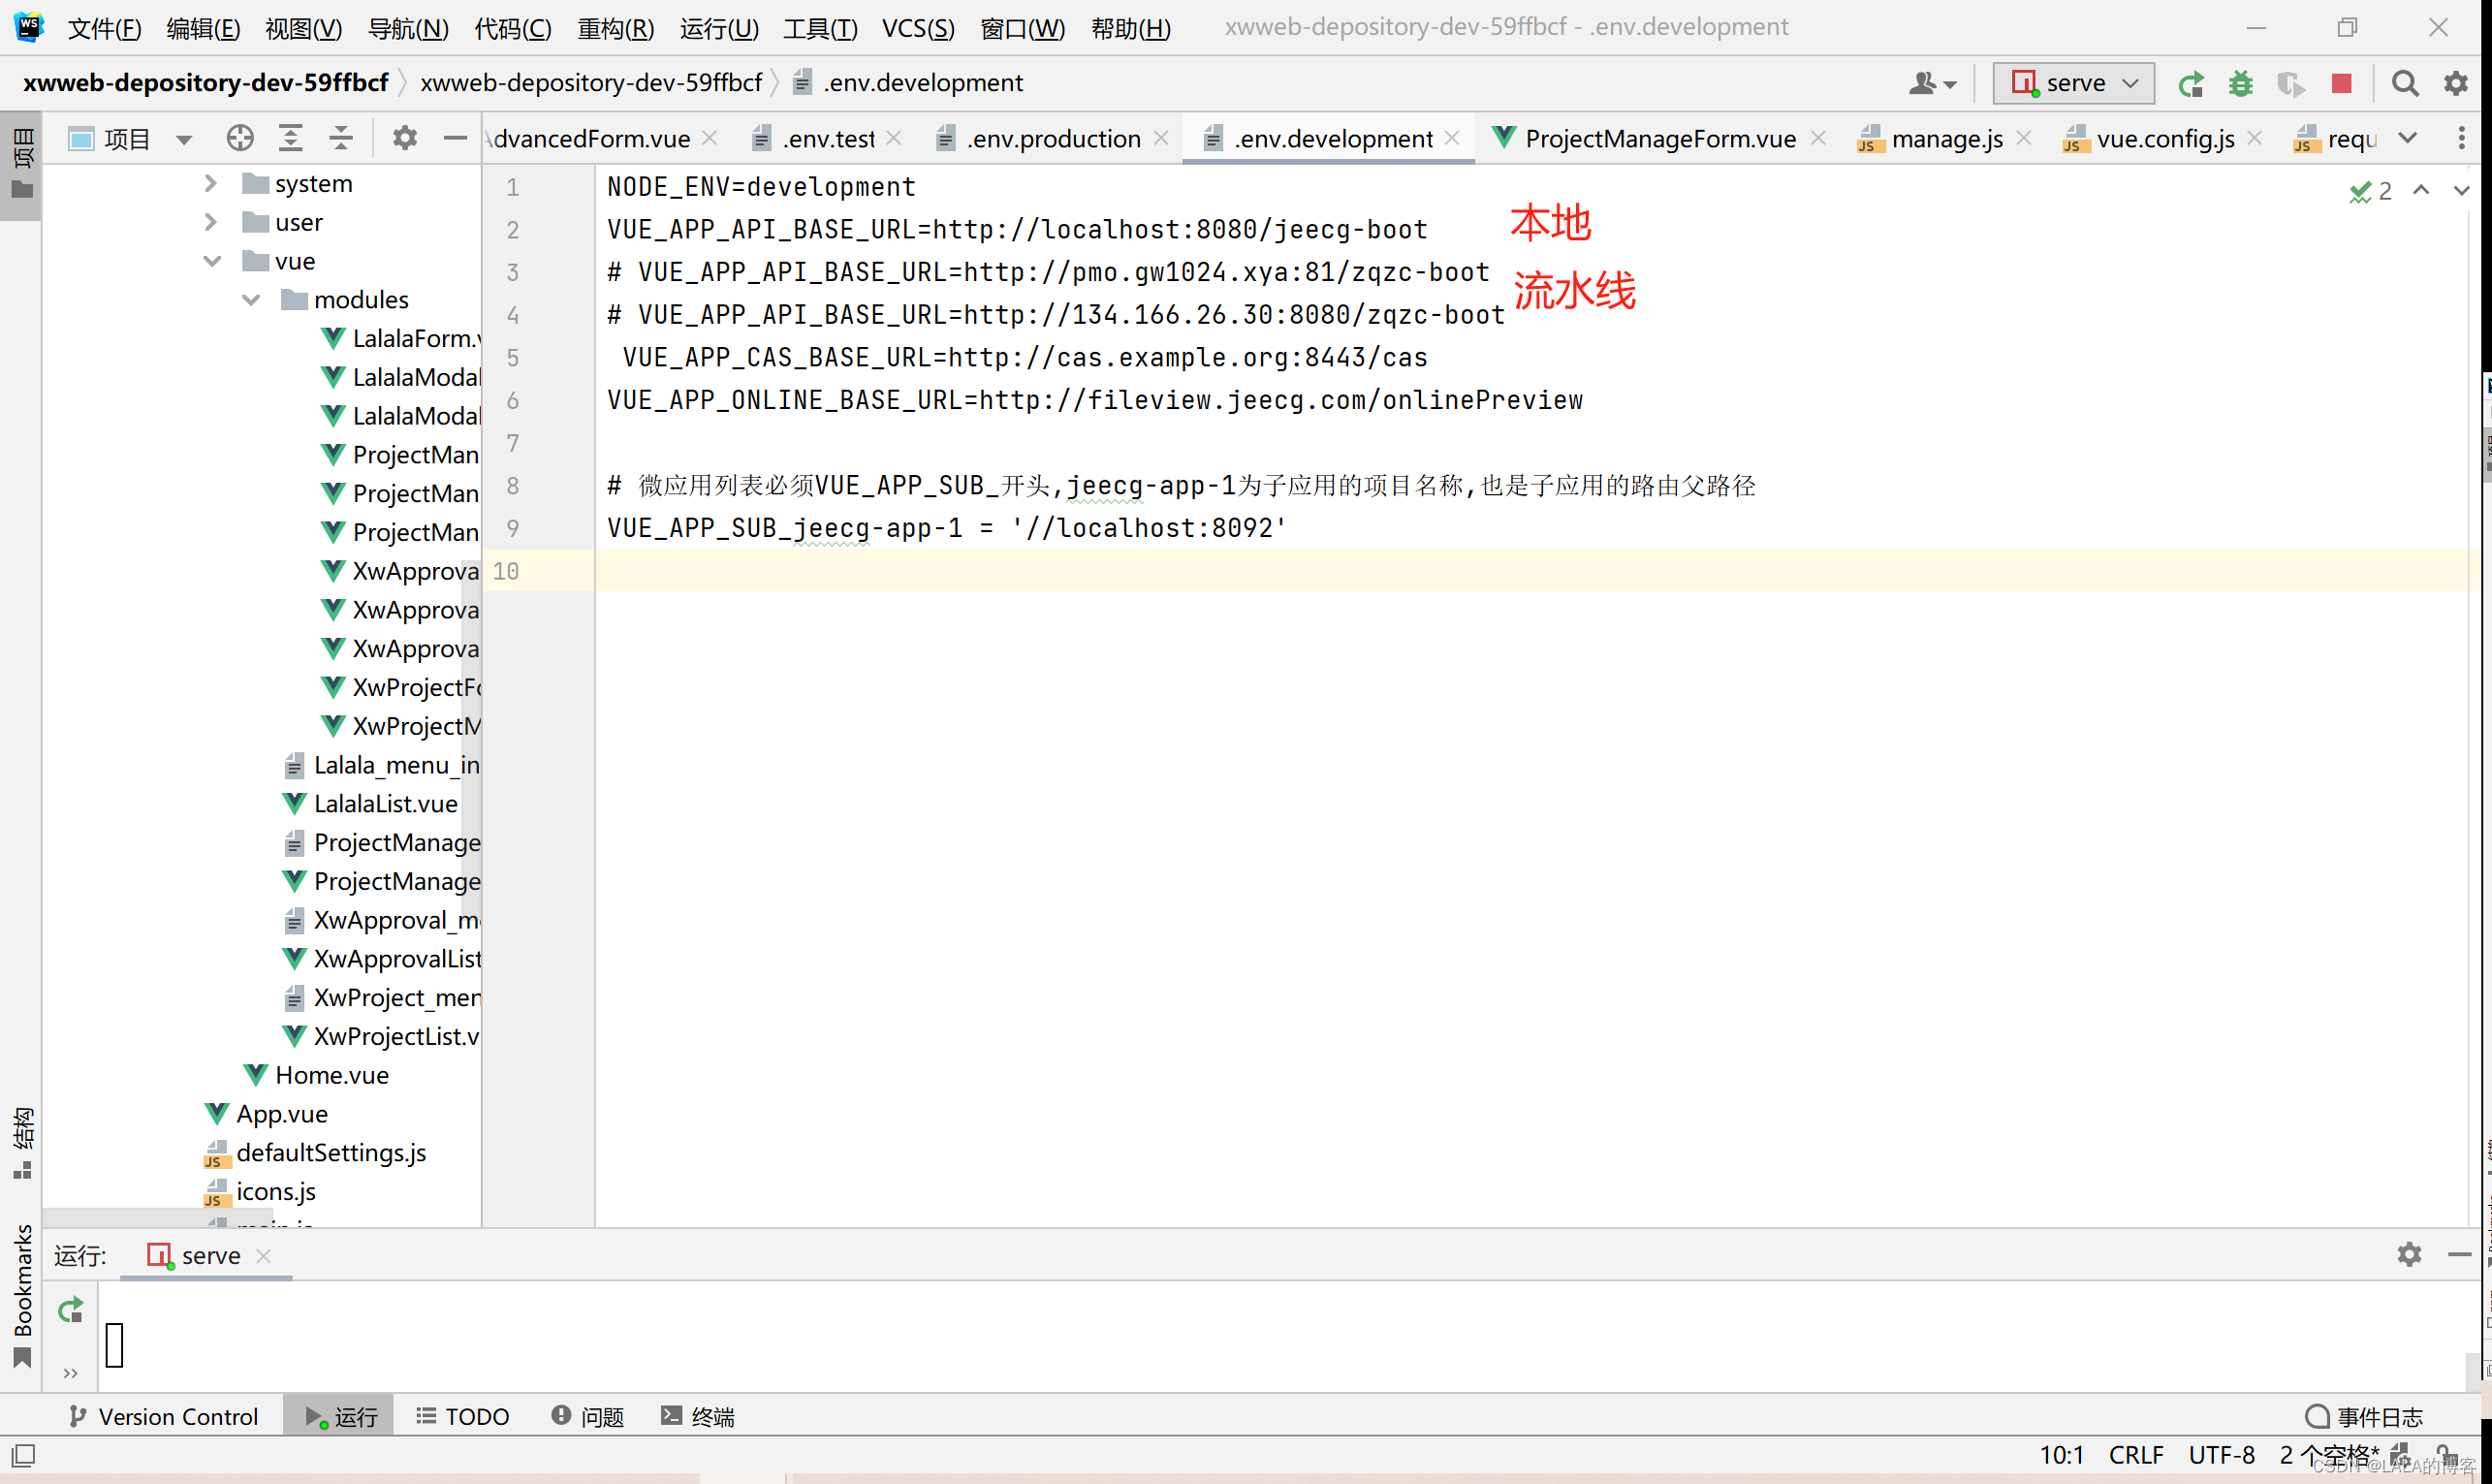This screenshot has height=1484, width=2492.
Task: Open Home.vue in the project tree
Action: click(316, 1075)
